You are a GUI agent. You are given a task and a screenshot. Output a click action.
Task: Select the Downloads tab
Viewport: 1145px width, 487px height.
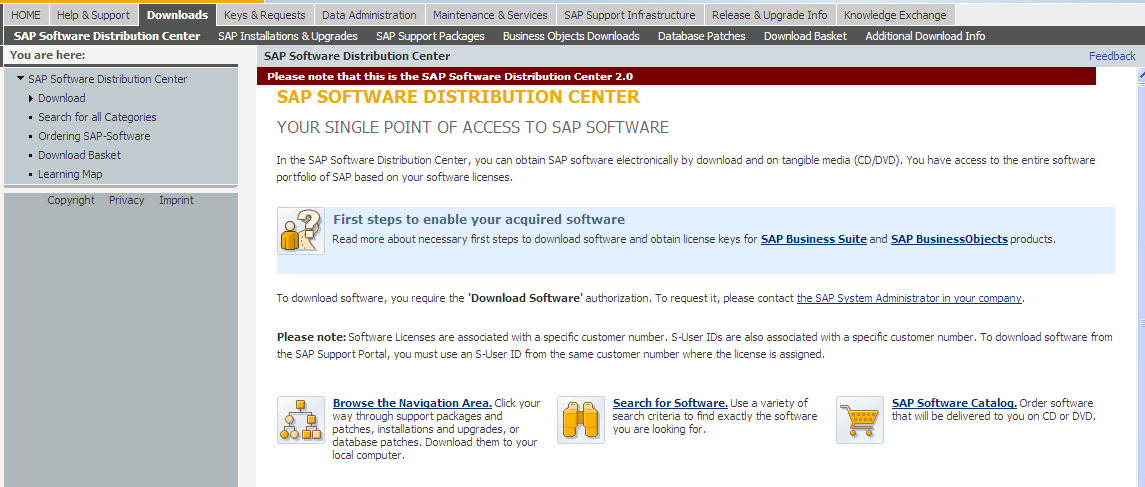pyautogui.click(x=177, y=15)
